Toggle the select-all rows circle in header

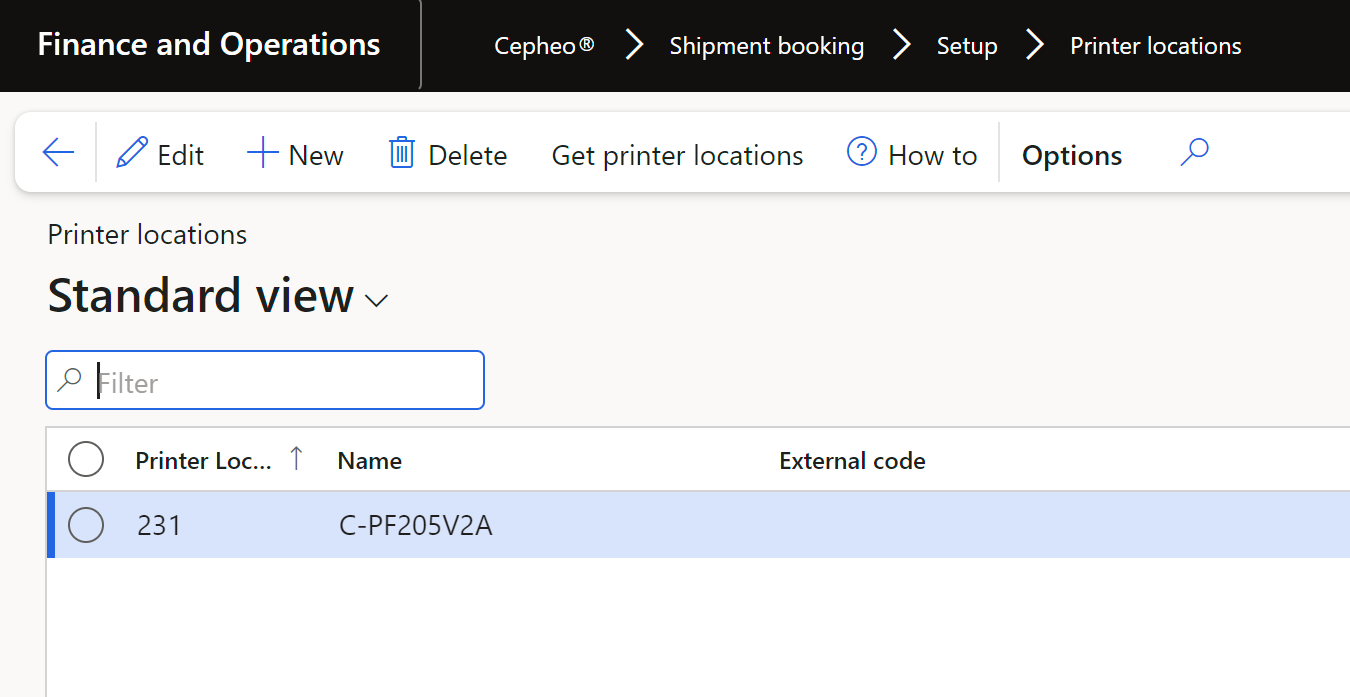[x=86, y=460]
